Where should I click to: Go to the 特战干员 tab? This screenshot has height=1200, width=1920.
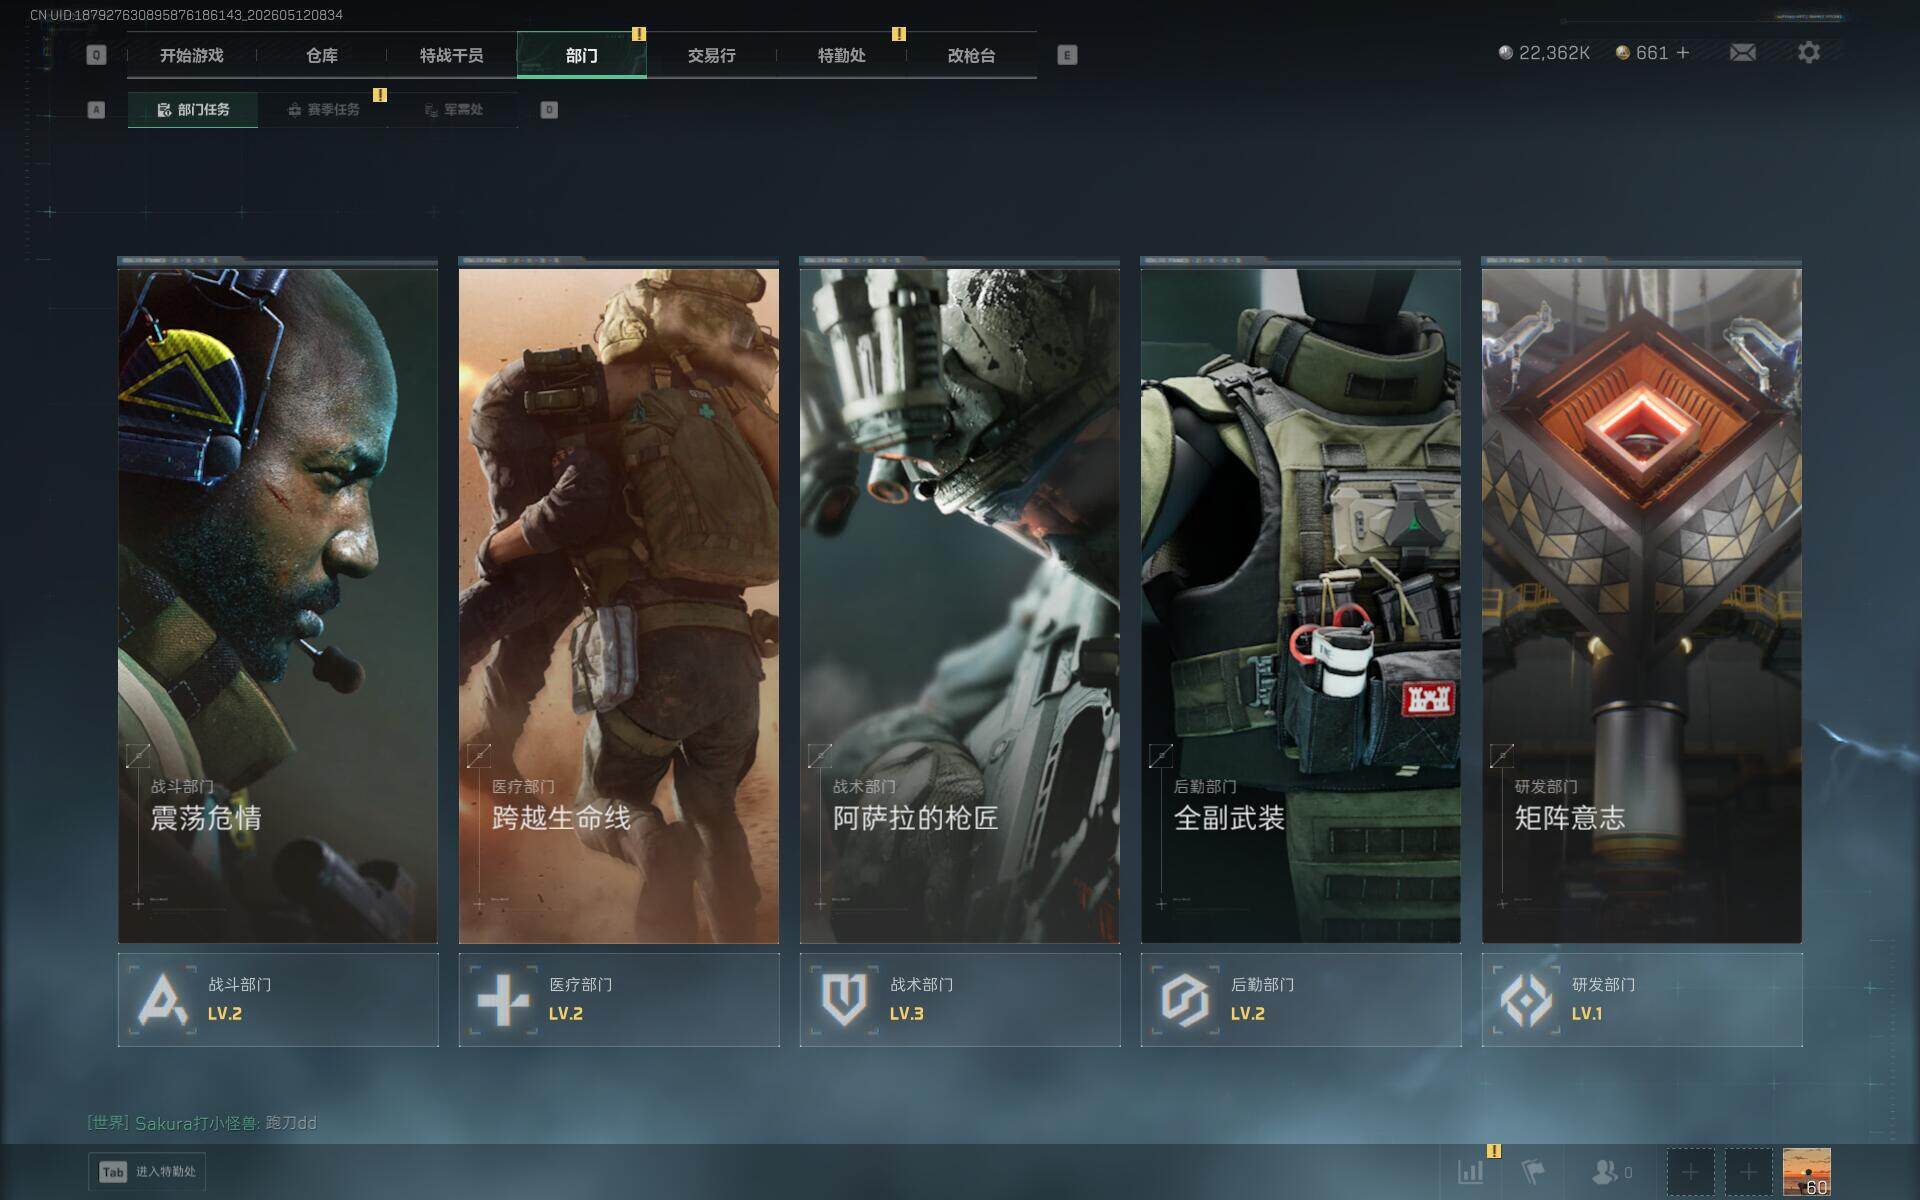pos(452,56)
